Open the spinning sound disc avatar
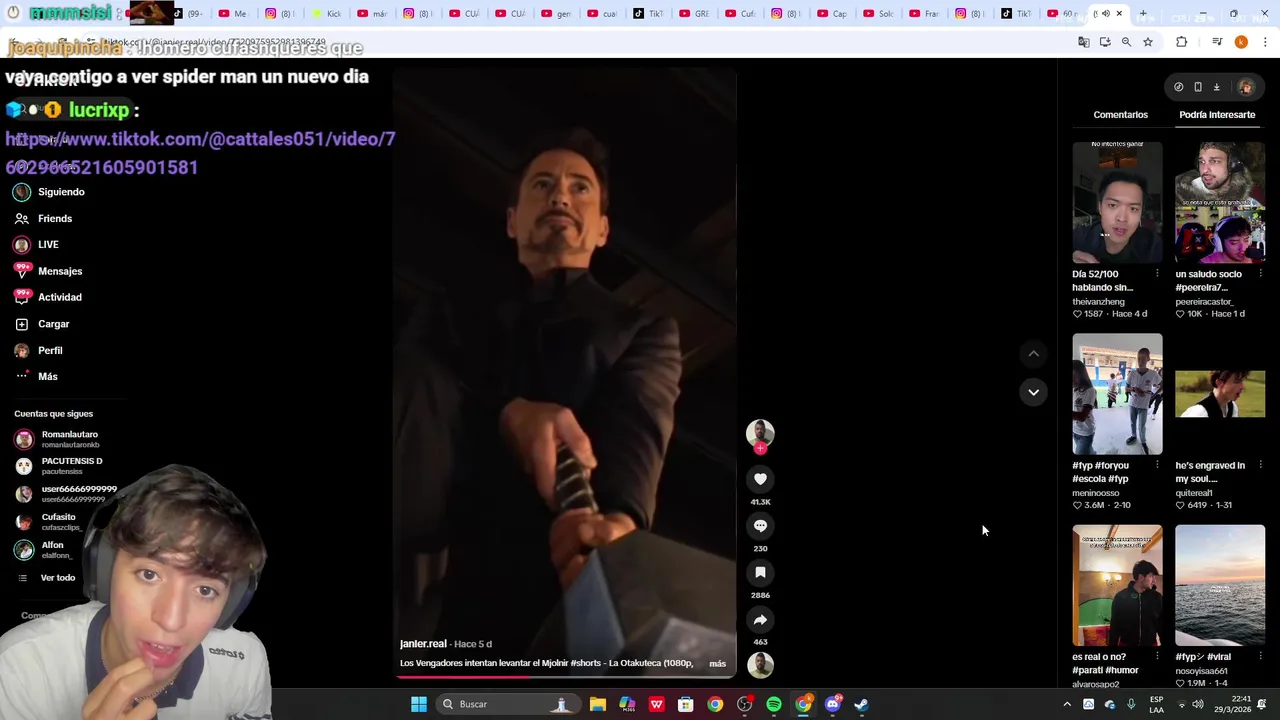The height and width of the screenshot is (720, 1280). (760, 665)
